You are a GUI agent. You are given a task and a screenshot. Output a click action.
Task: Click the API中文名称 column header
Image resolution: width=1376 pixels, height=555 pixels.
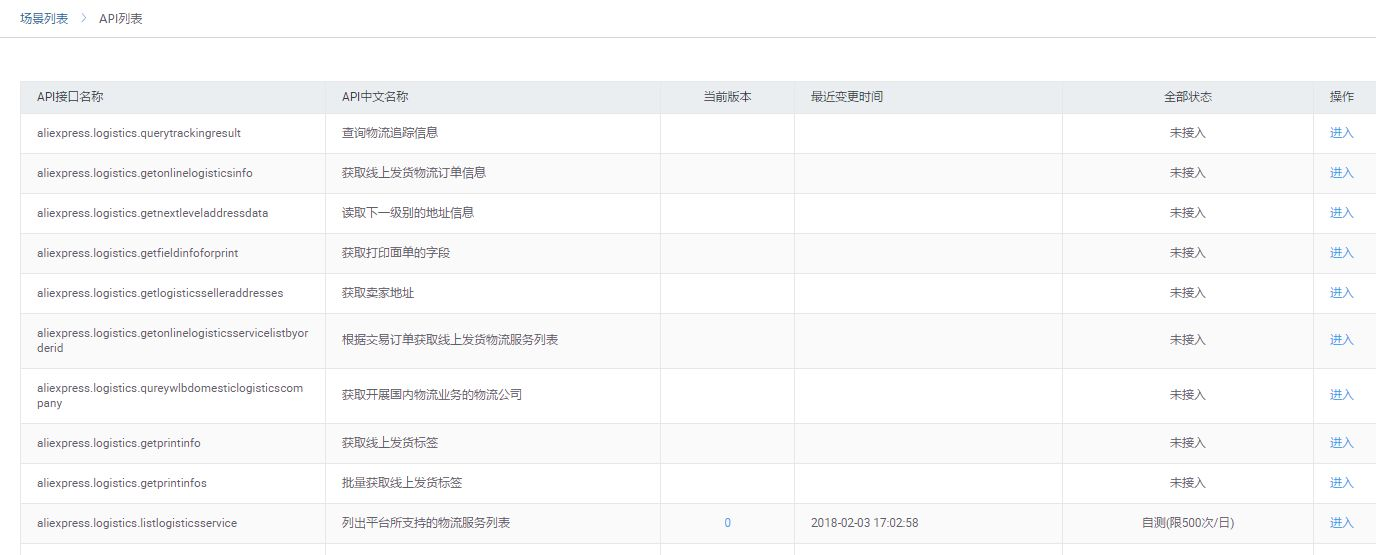point(375,97)
